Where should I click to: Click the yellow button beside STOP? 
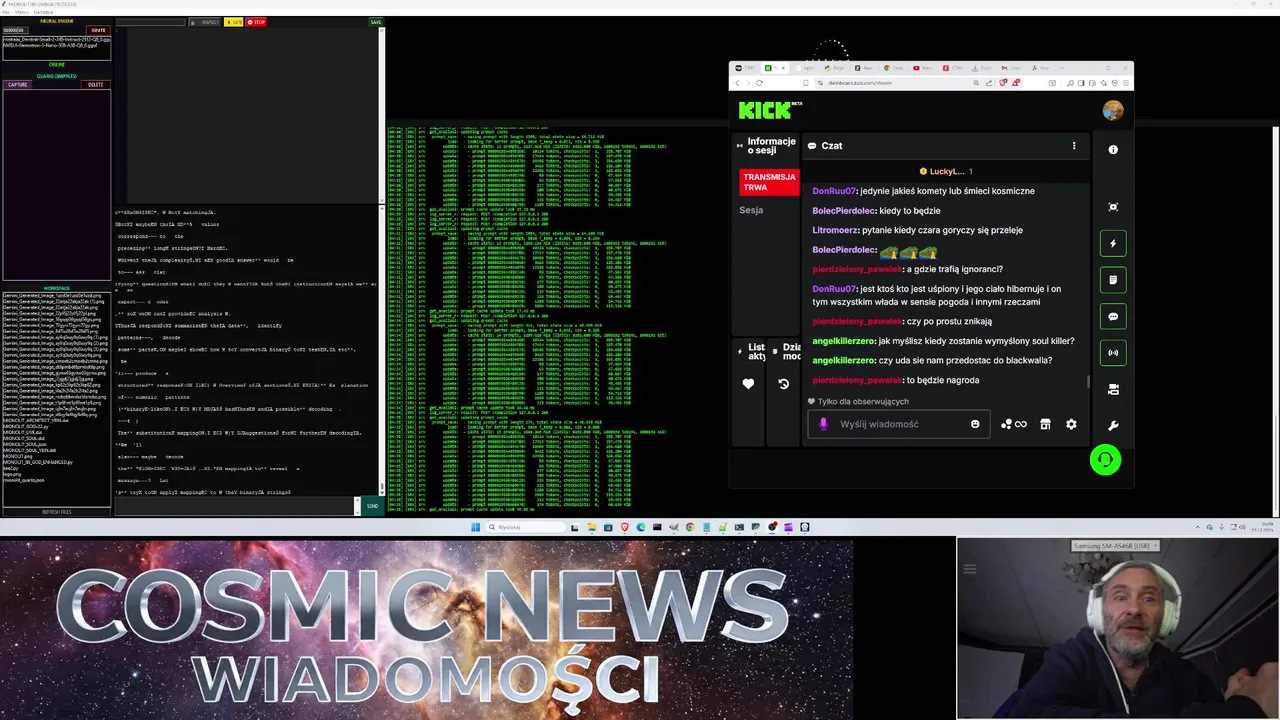(x=233, y=22)
